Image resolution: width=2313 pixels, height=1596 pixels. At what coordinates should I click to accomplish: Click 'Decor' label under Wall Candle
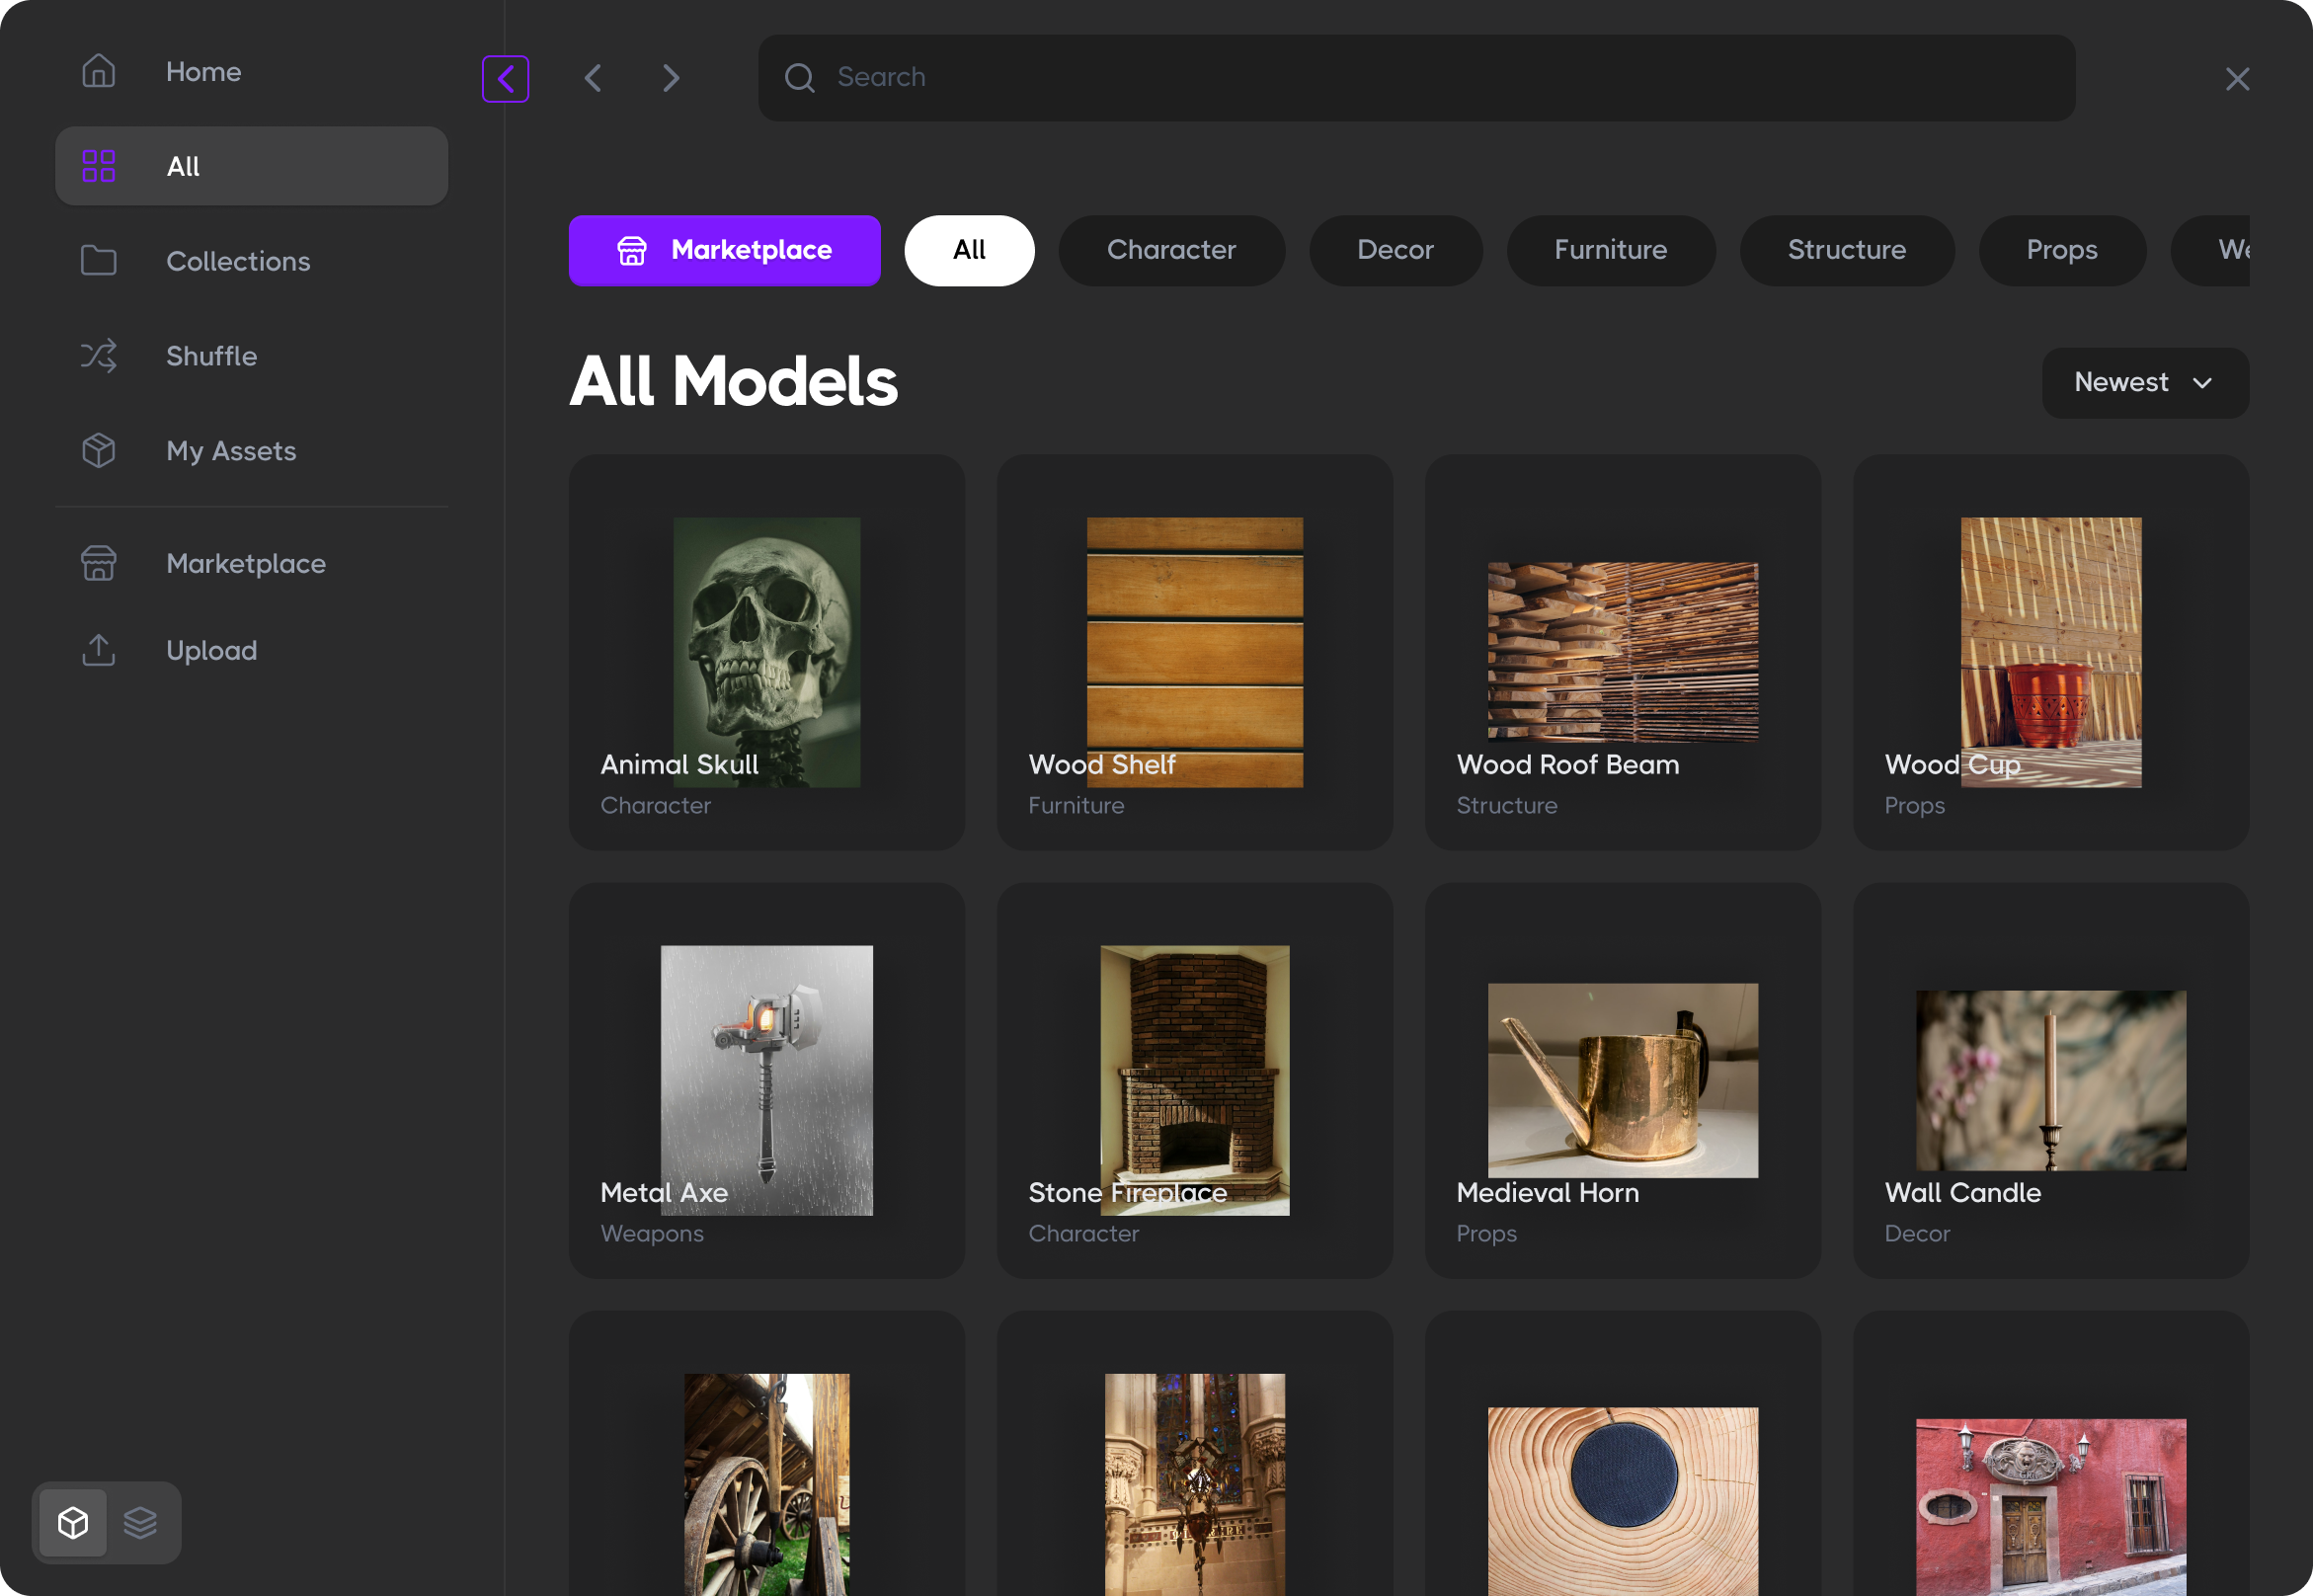(1916, 1233)
